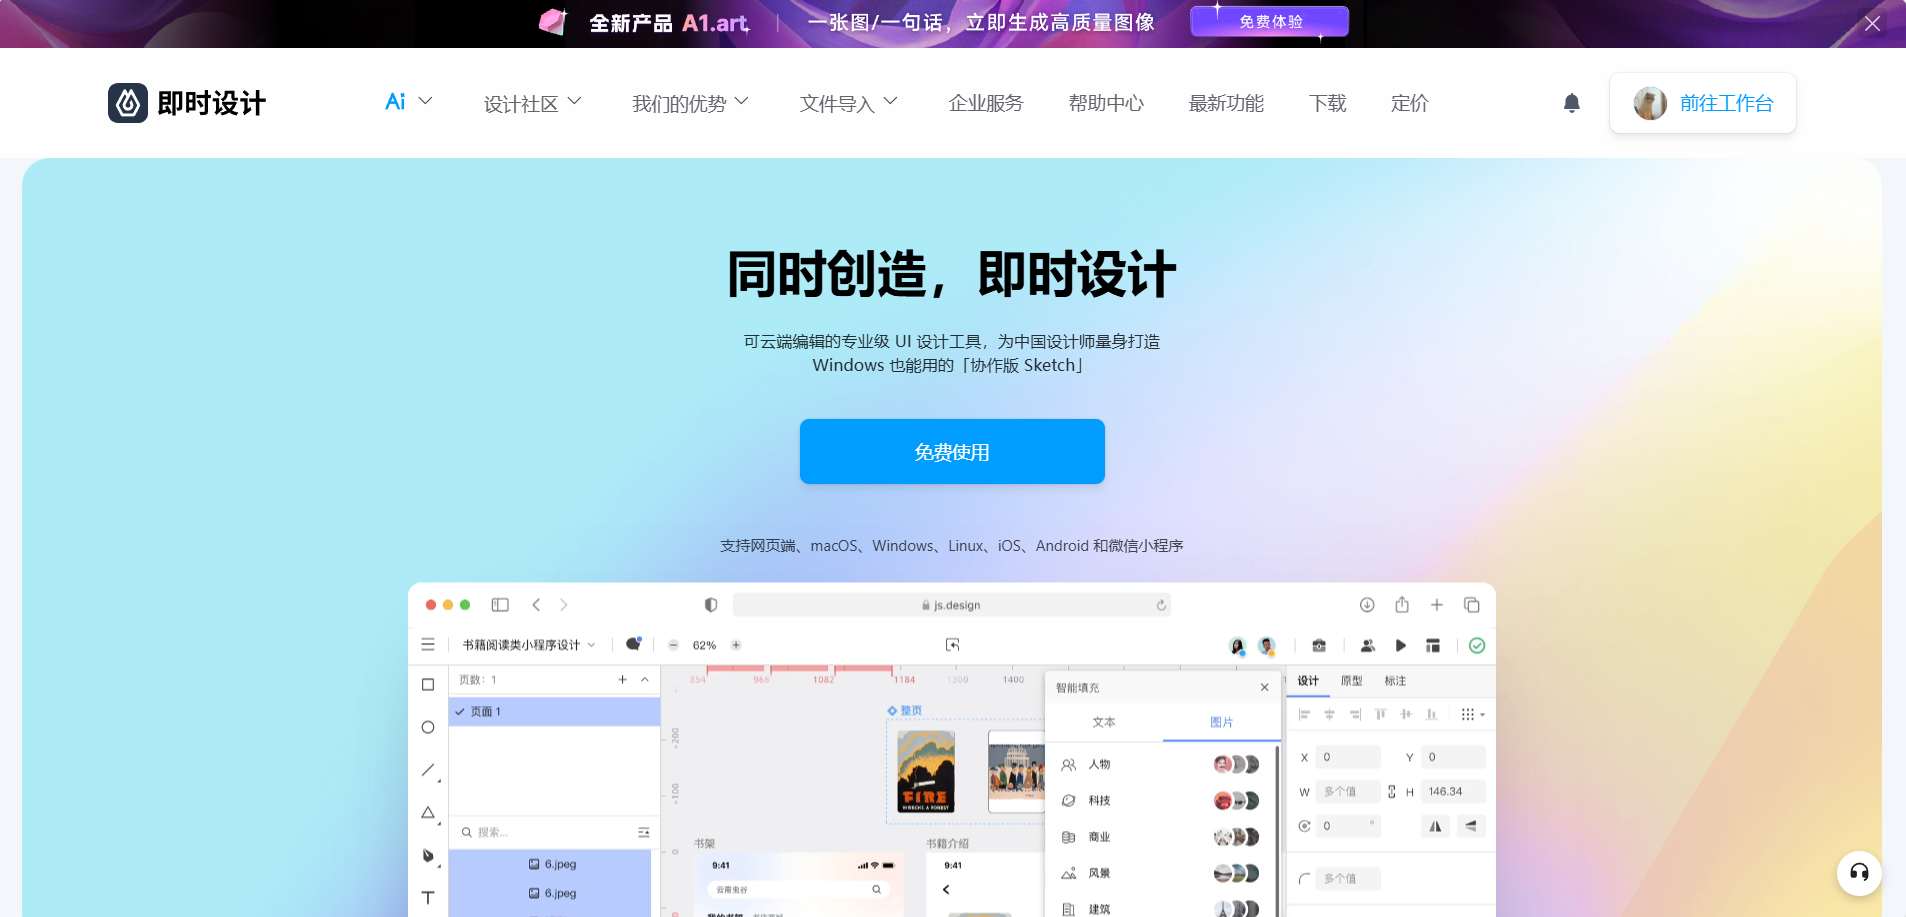Select the 商业 fill category

(x=1160, y=837)
